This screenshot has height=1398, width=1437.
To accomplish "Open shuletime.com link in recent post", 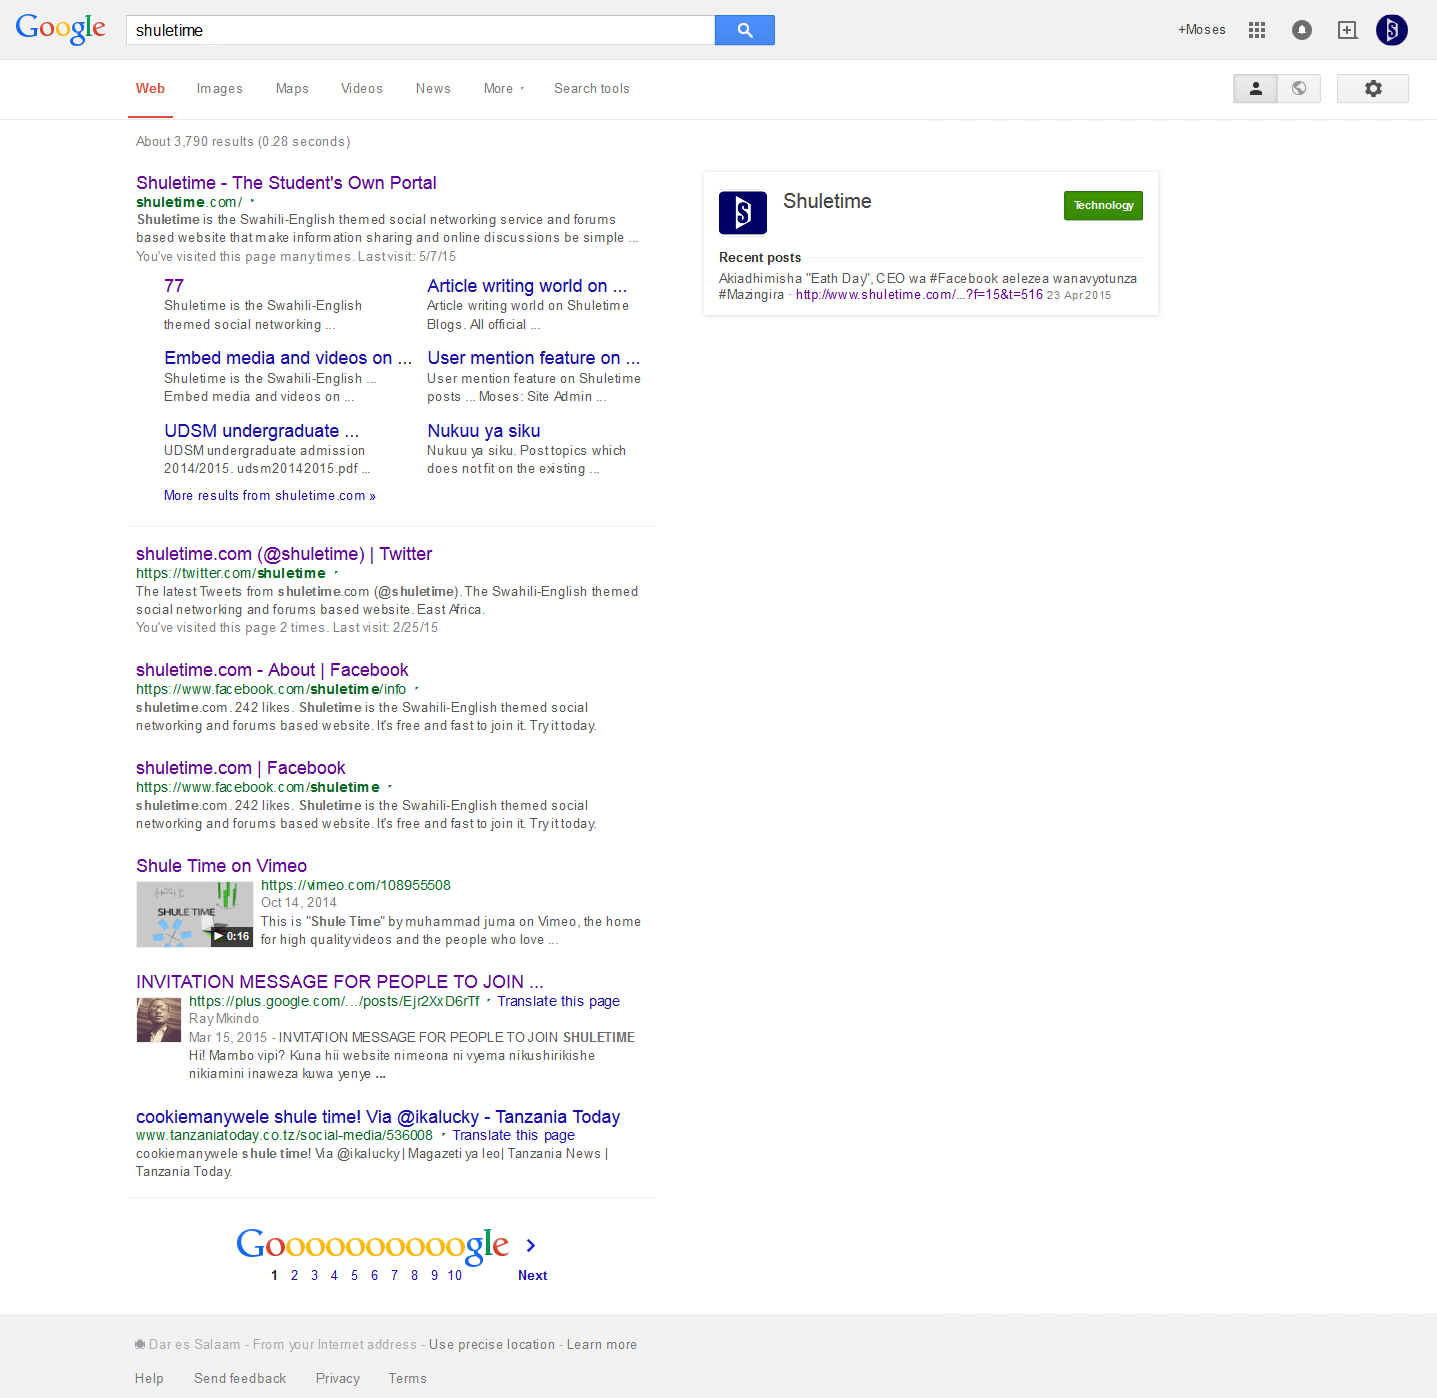I will click(x=919, y=295).
